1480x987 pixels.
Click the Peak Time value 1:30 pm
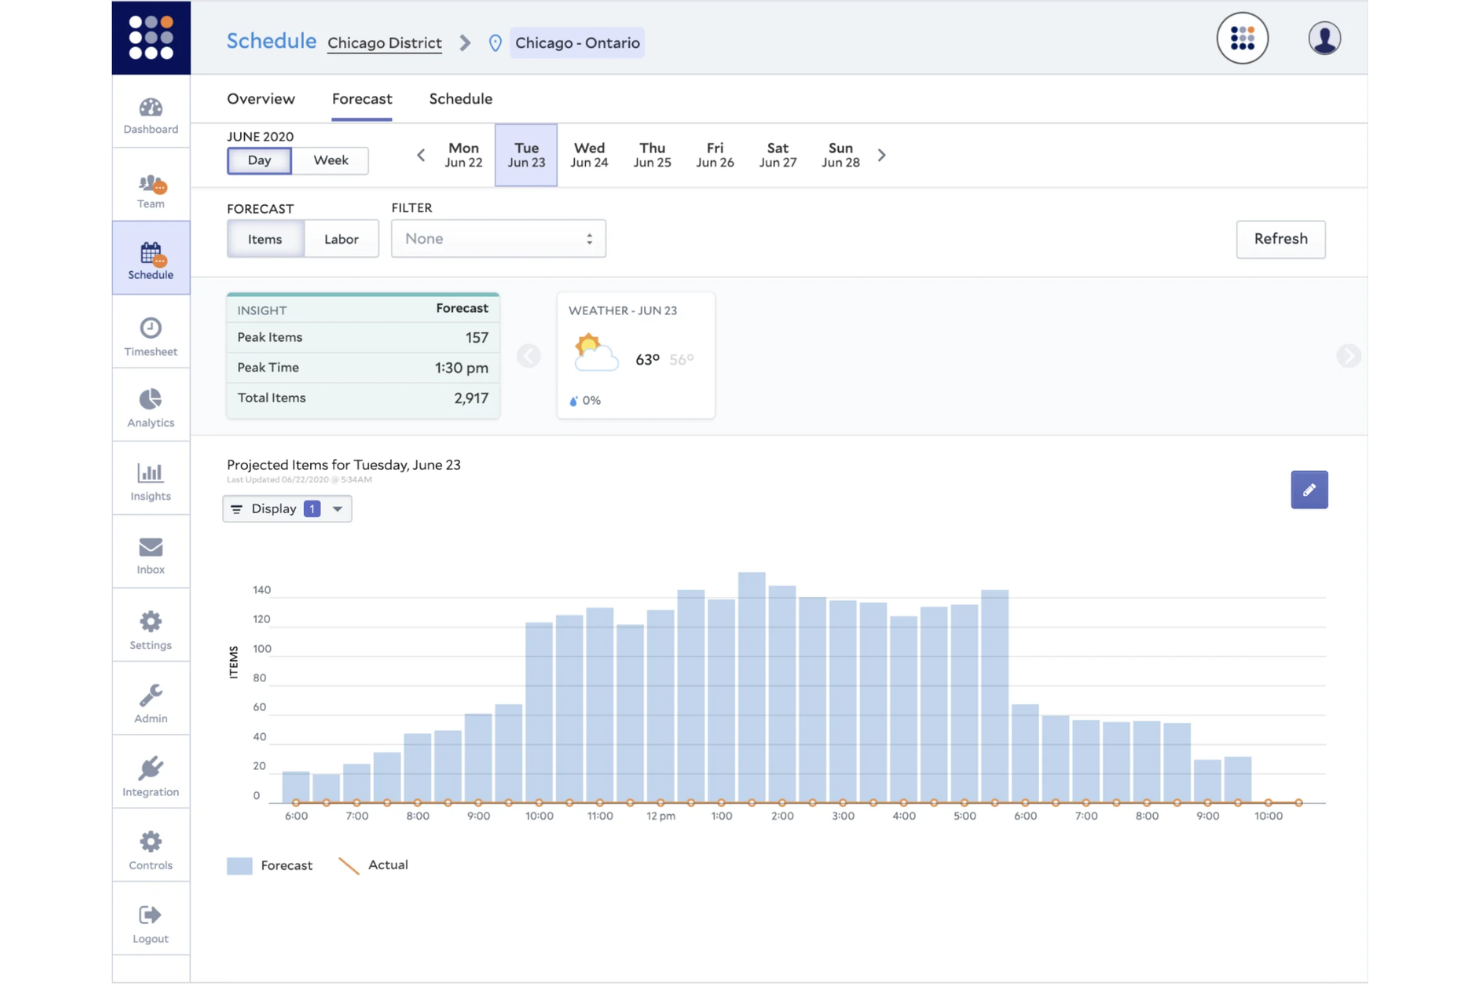[x=462, y=368]
